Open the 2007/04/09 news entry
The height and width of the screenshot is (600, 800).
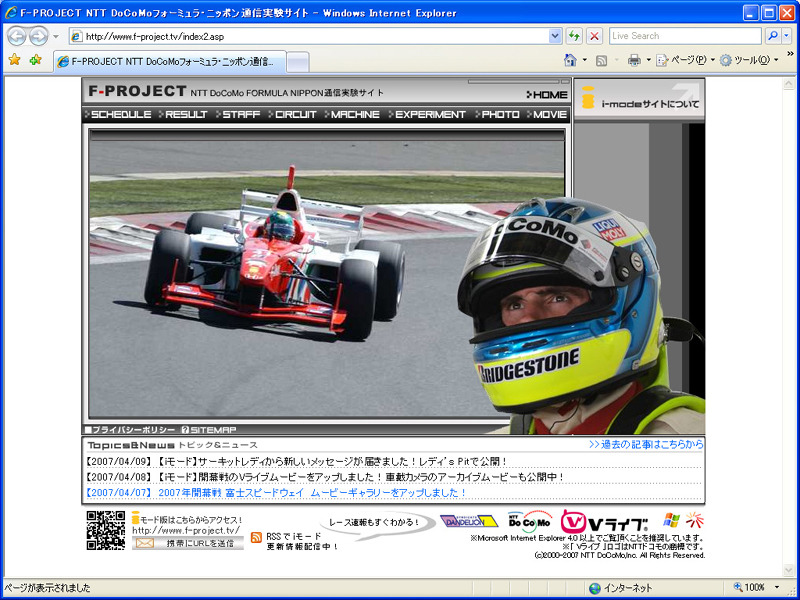pyautogui.click(x=296, y=461)
